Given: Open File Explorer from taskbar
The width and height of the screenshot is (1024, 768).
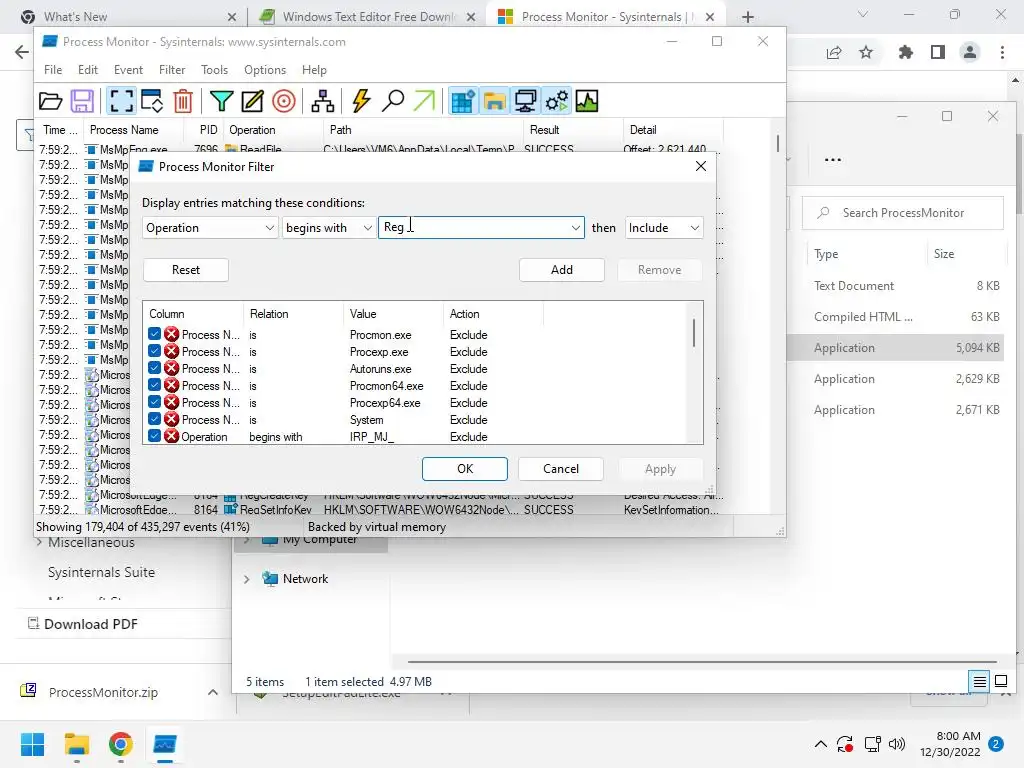Looking at the screenshot, I should pos(76,744).
